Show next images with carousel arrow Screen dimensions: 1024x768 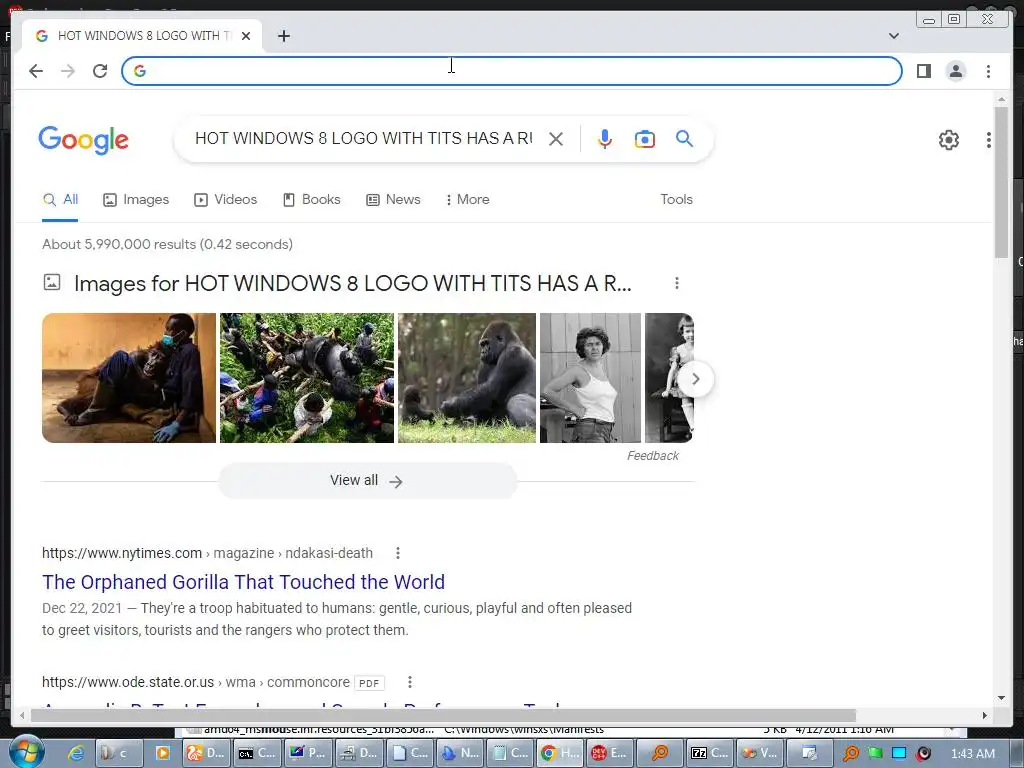click(696, 379)
